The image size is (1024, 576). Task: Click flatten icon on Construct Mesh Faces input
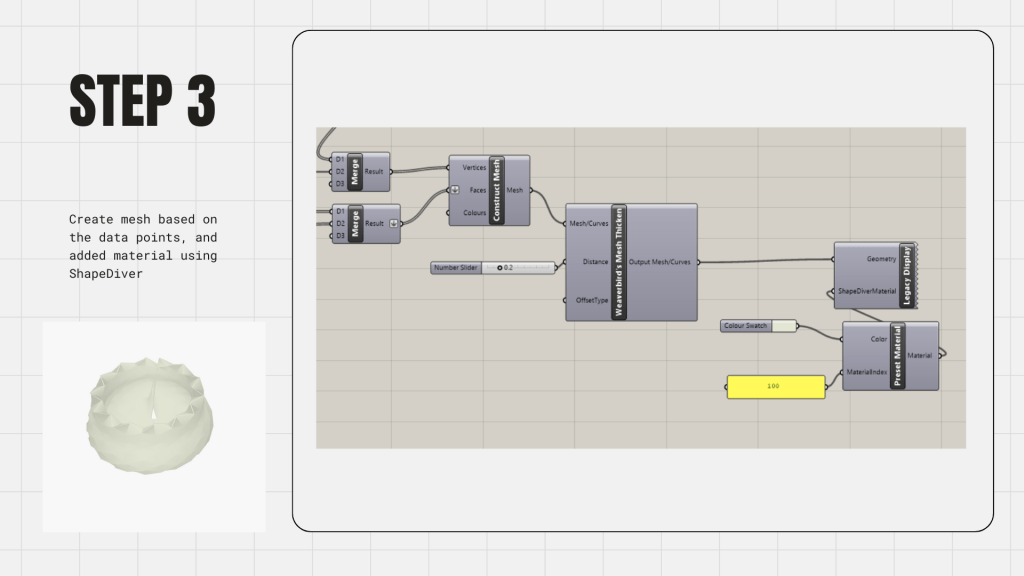tap(455, 190)
